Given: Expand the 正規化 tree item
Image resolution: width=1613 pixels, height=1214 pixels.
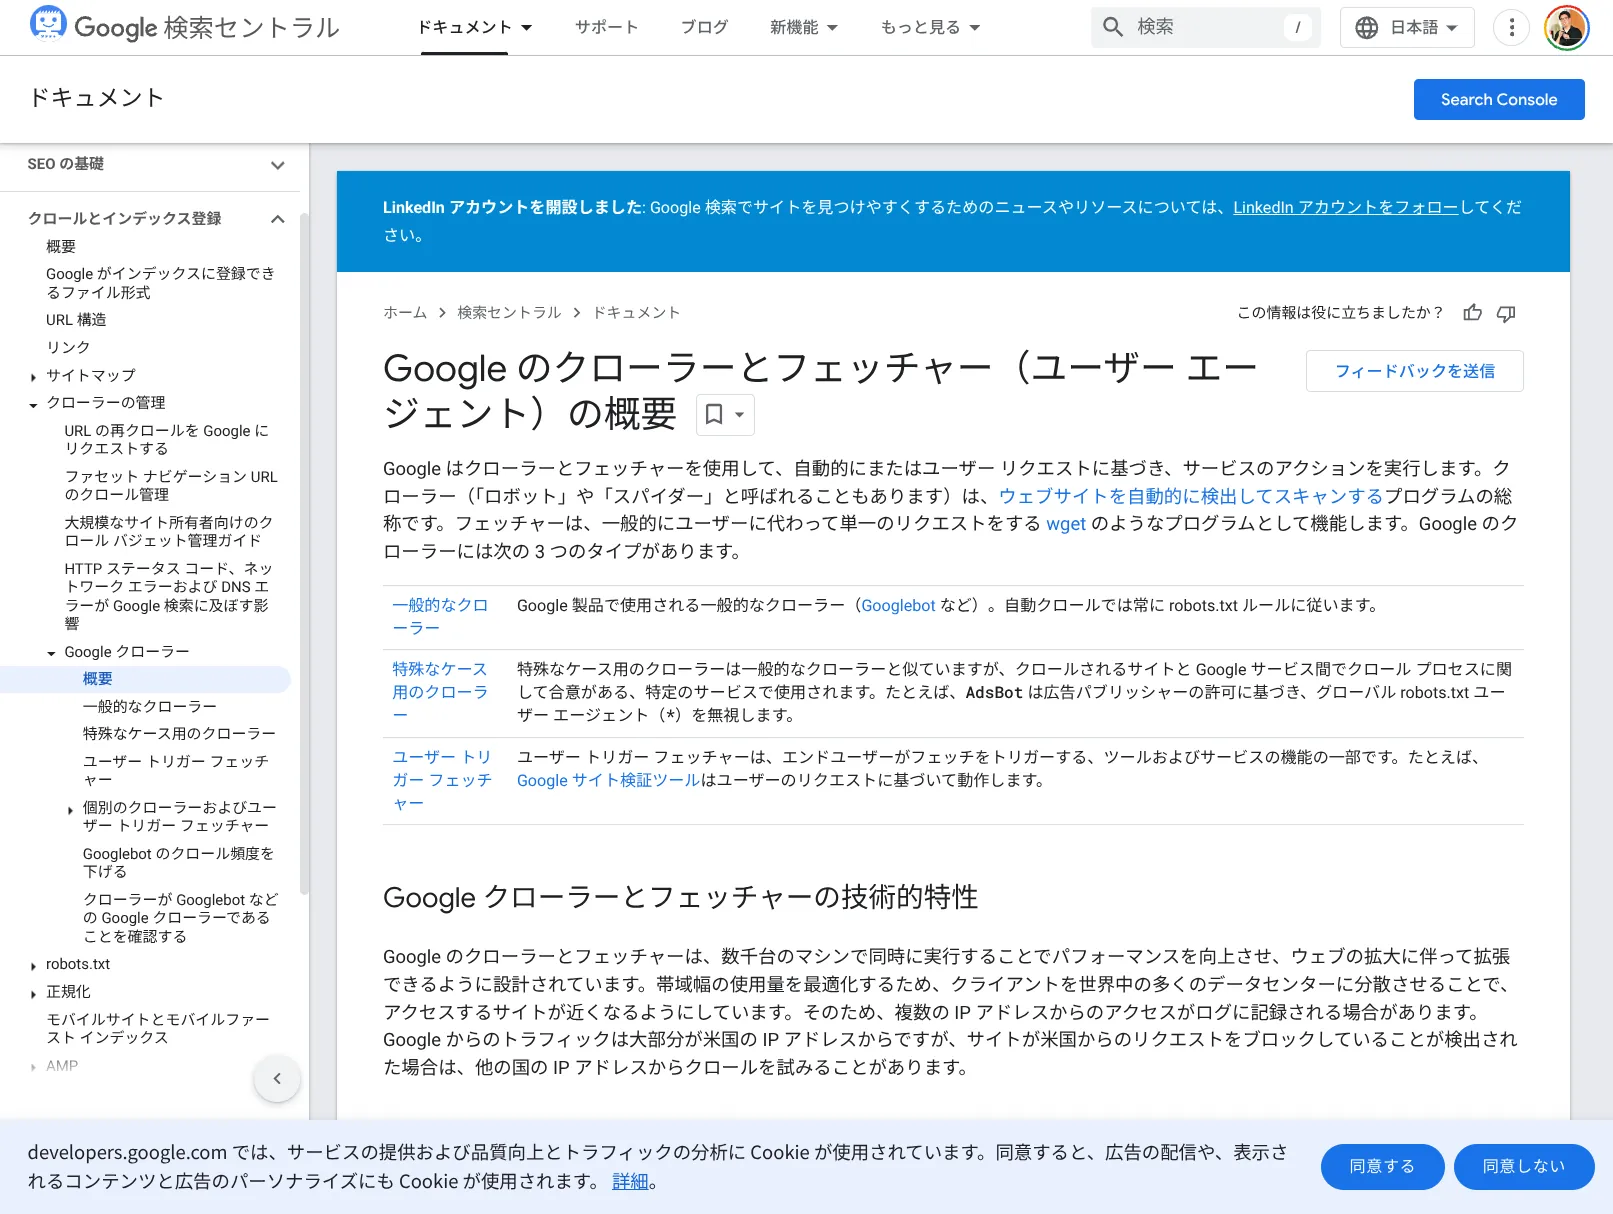Looking at the screenshot, I should (34, 993).
